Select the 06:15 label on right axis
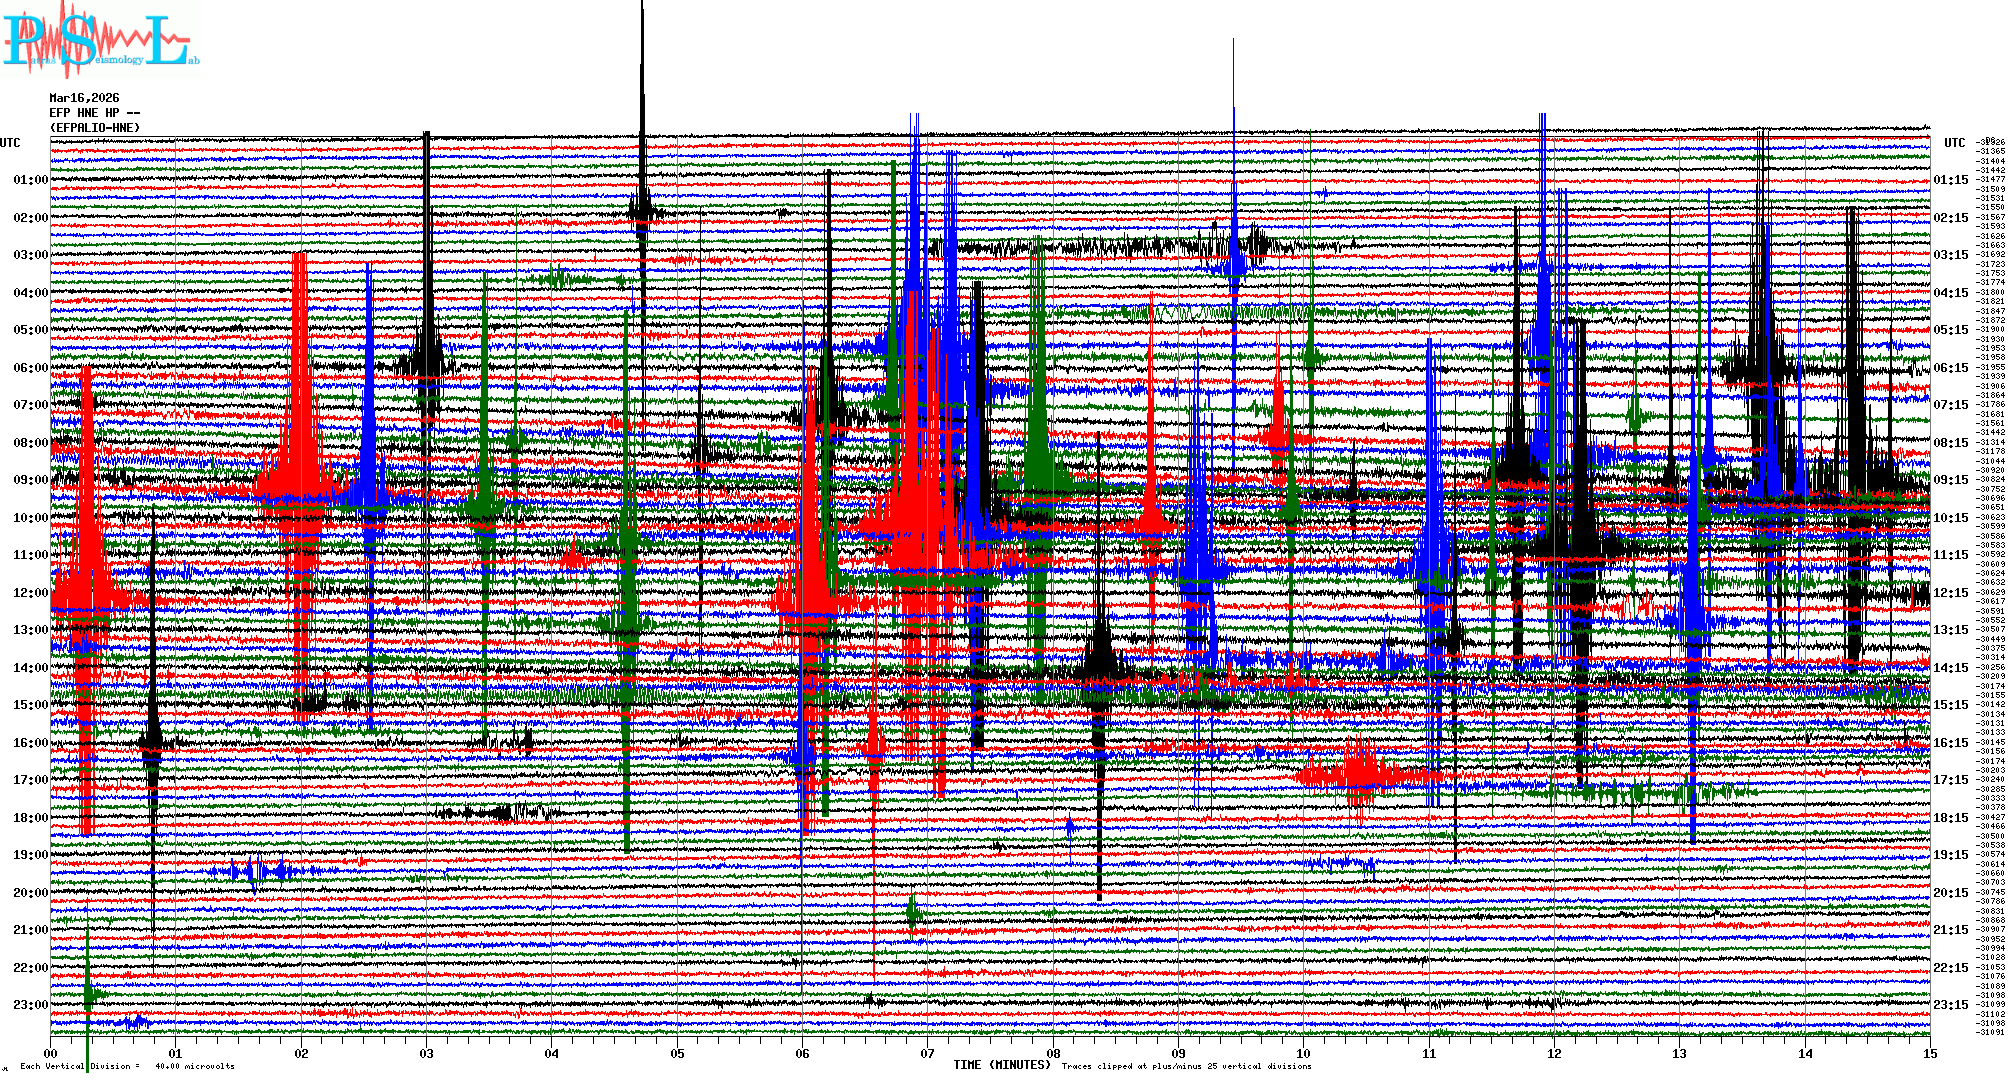Screen dimensions: 2010x1080 (1950, 368)
